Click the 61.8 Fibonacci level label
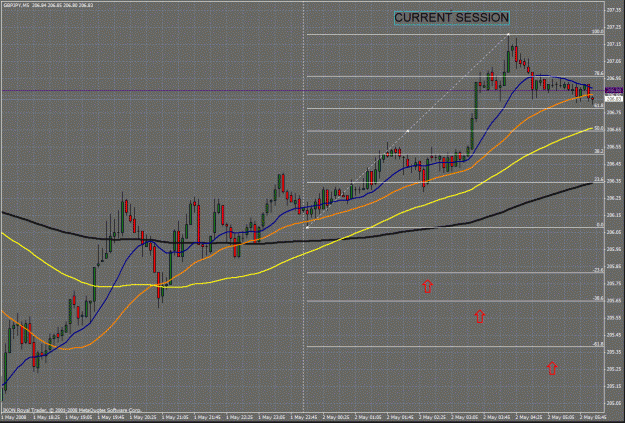This screenshot has width=625, height=423. pos(599,106)
